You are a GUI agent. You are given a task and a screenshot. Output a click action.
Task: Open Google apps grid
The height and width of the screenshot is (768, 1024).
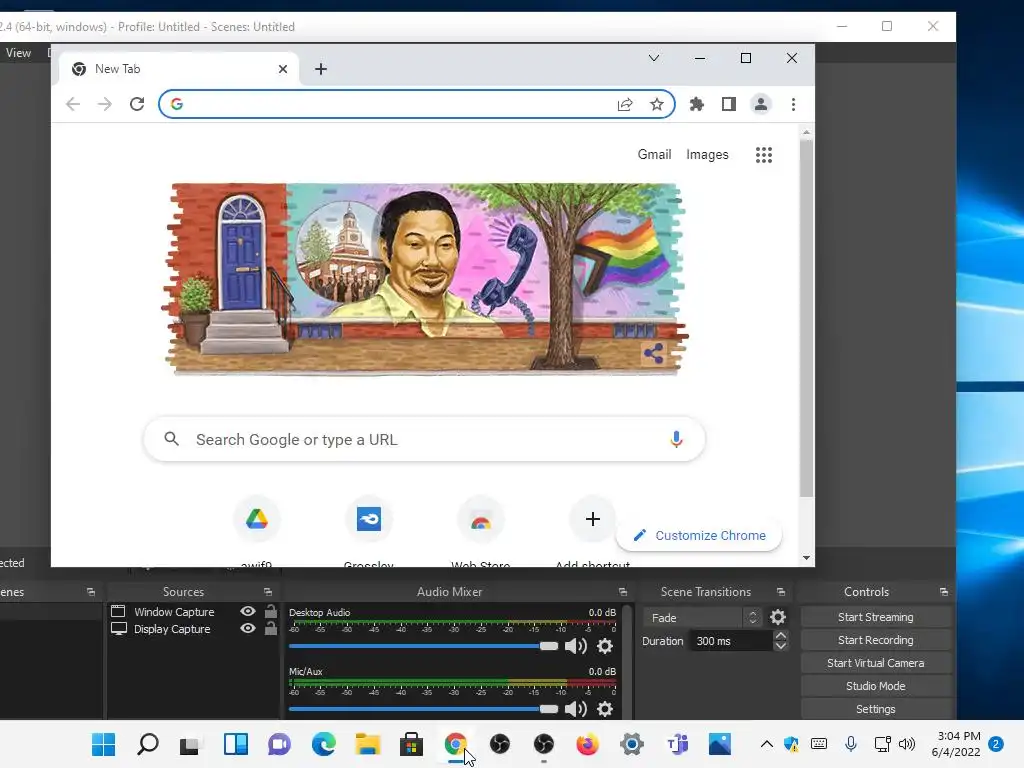pos(763,155)
